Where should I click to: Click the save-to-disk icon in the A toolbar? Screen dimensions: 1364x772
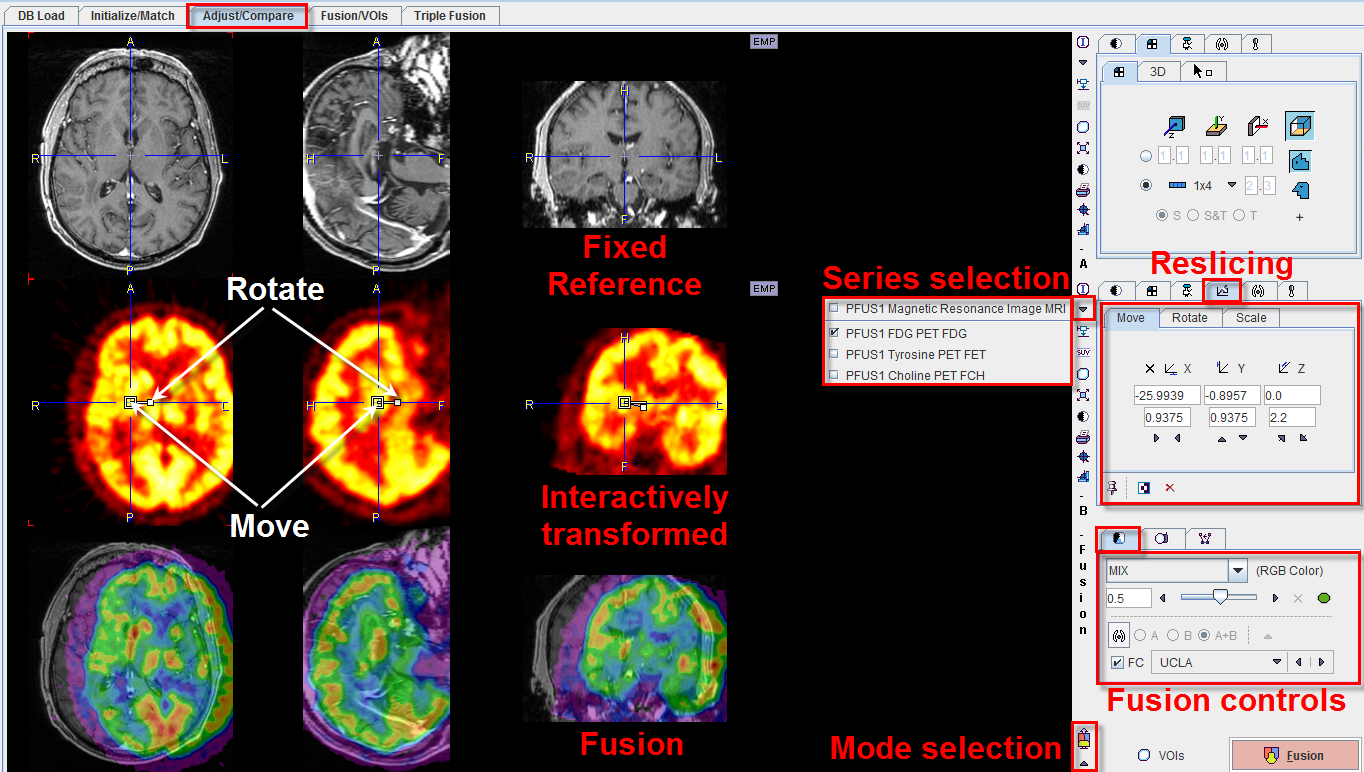[x=1083, y=84]
